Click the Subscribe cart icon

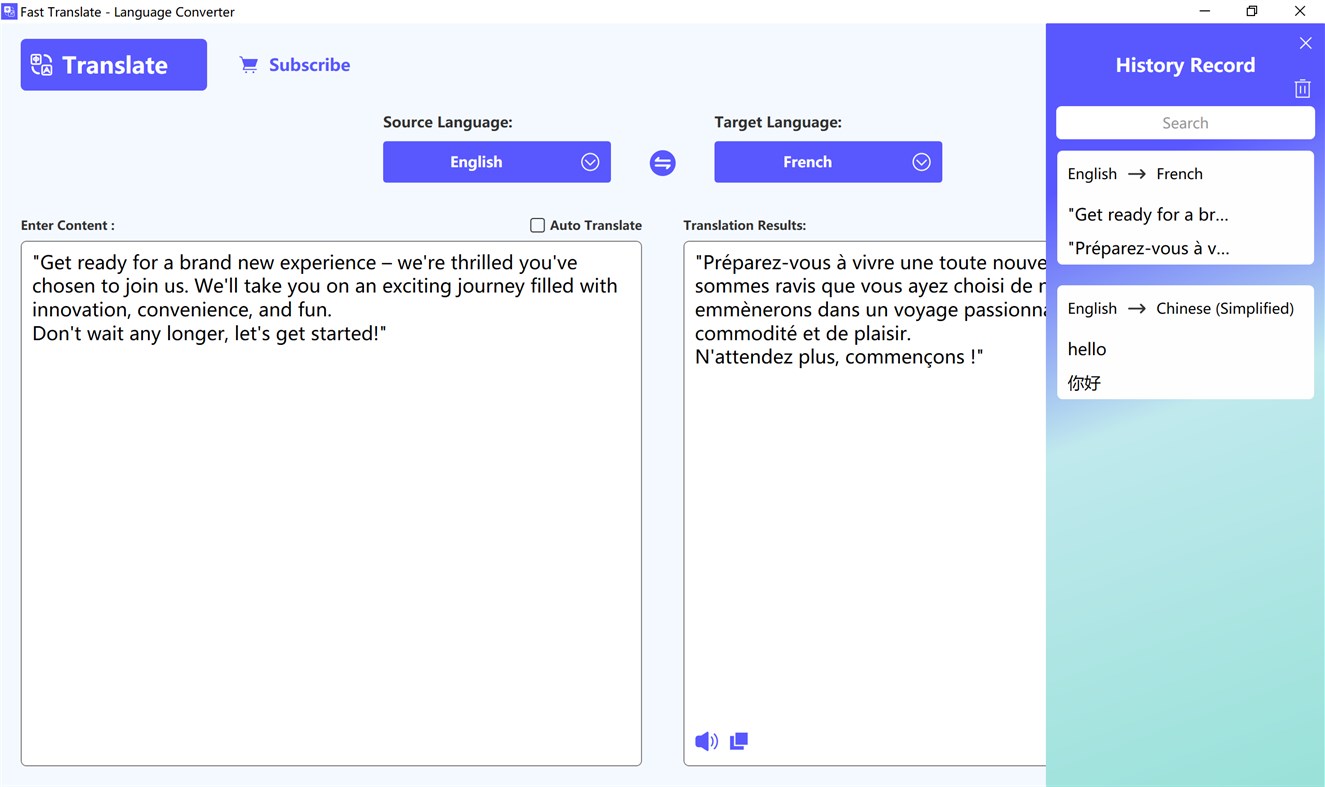coord(248,64)
